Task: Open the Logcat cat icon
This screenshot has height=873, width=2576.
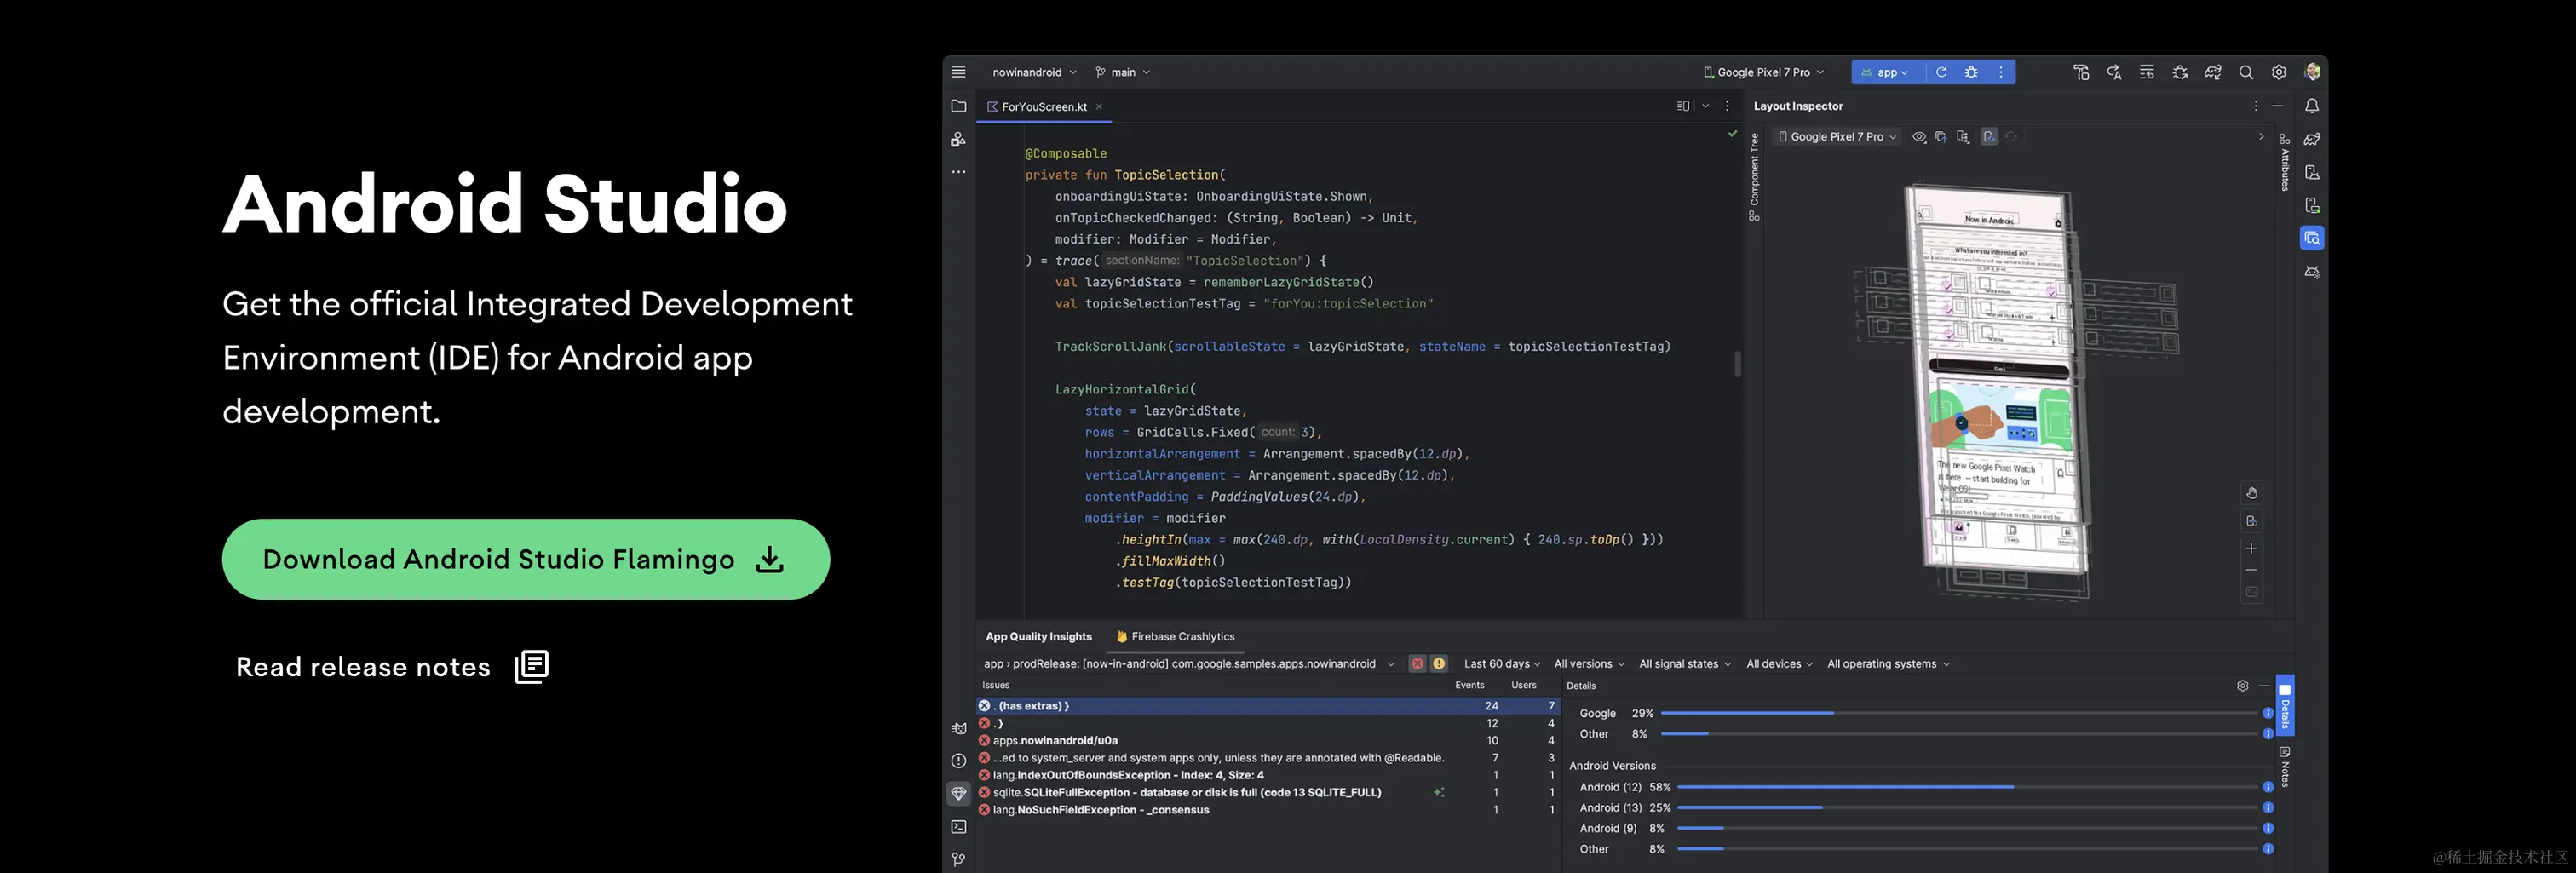Action: 958,729
